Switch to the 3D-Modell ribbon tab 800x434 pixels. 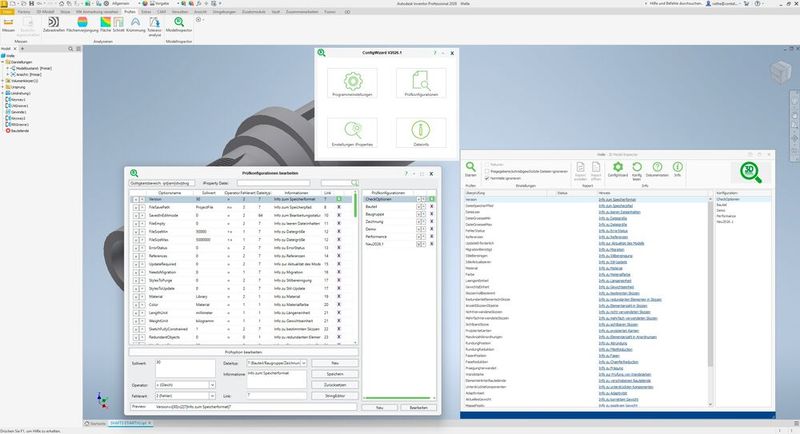[x=45, y=11]
